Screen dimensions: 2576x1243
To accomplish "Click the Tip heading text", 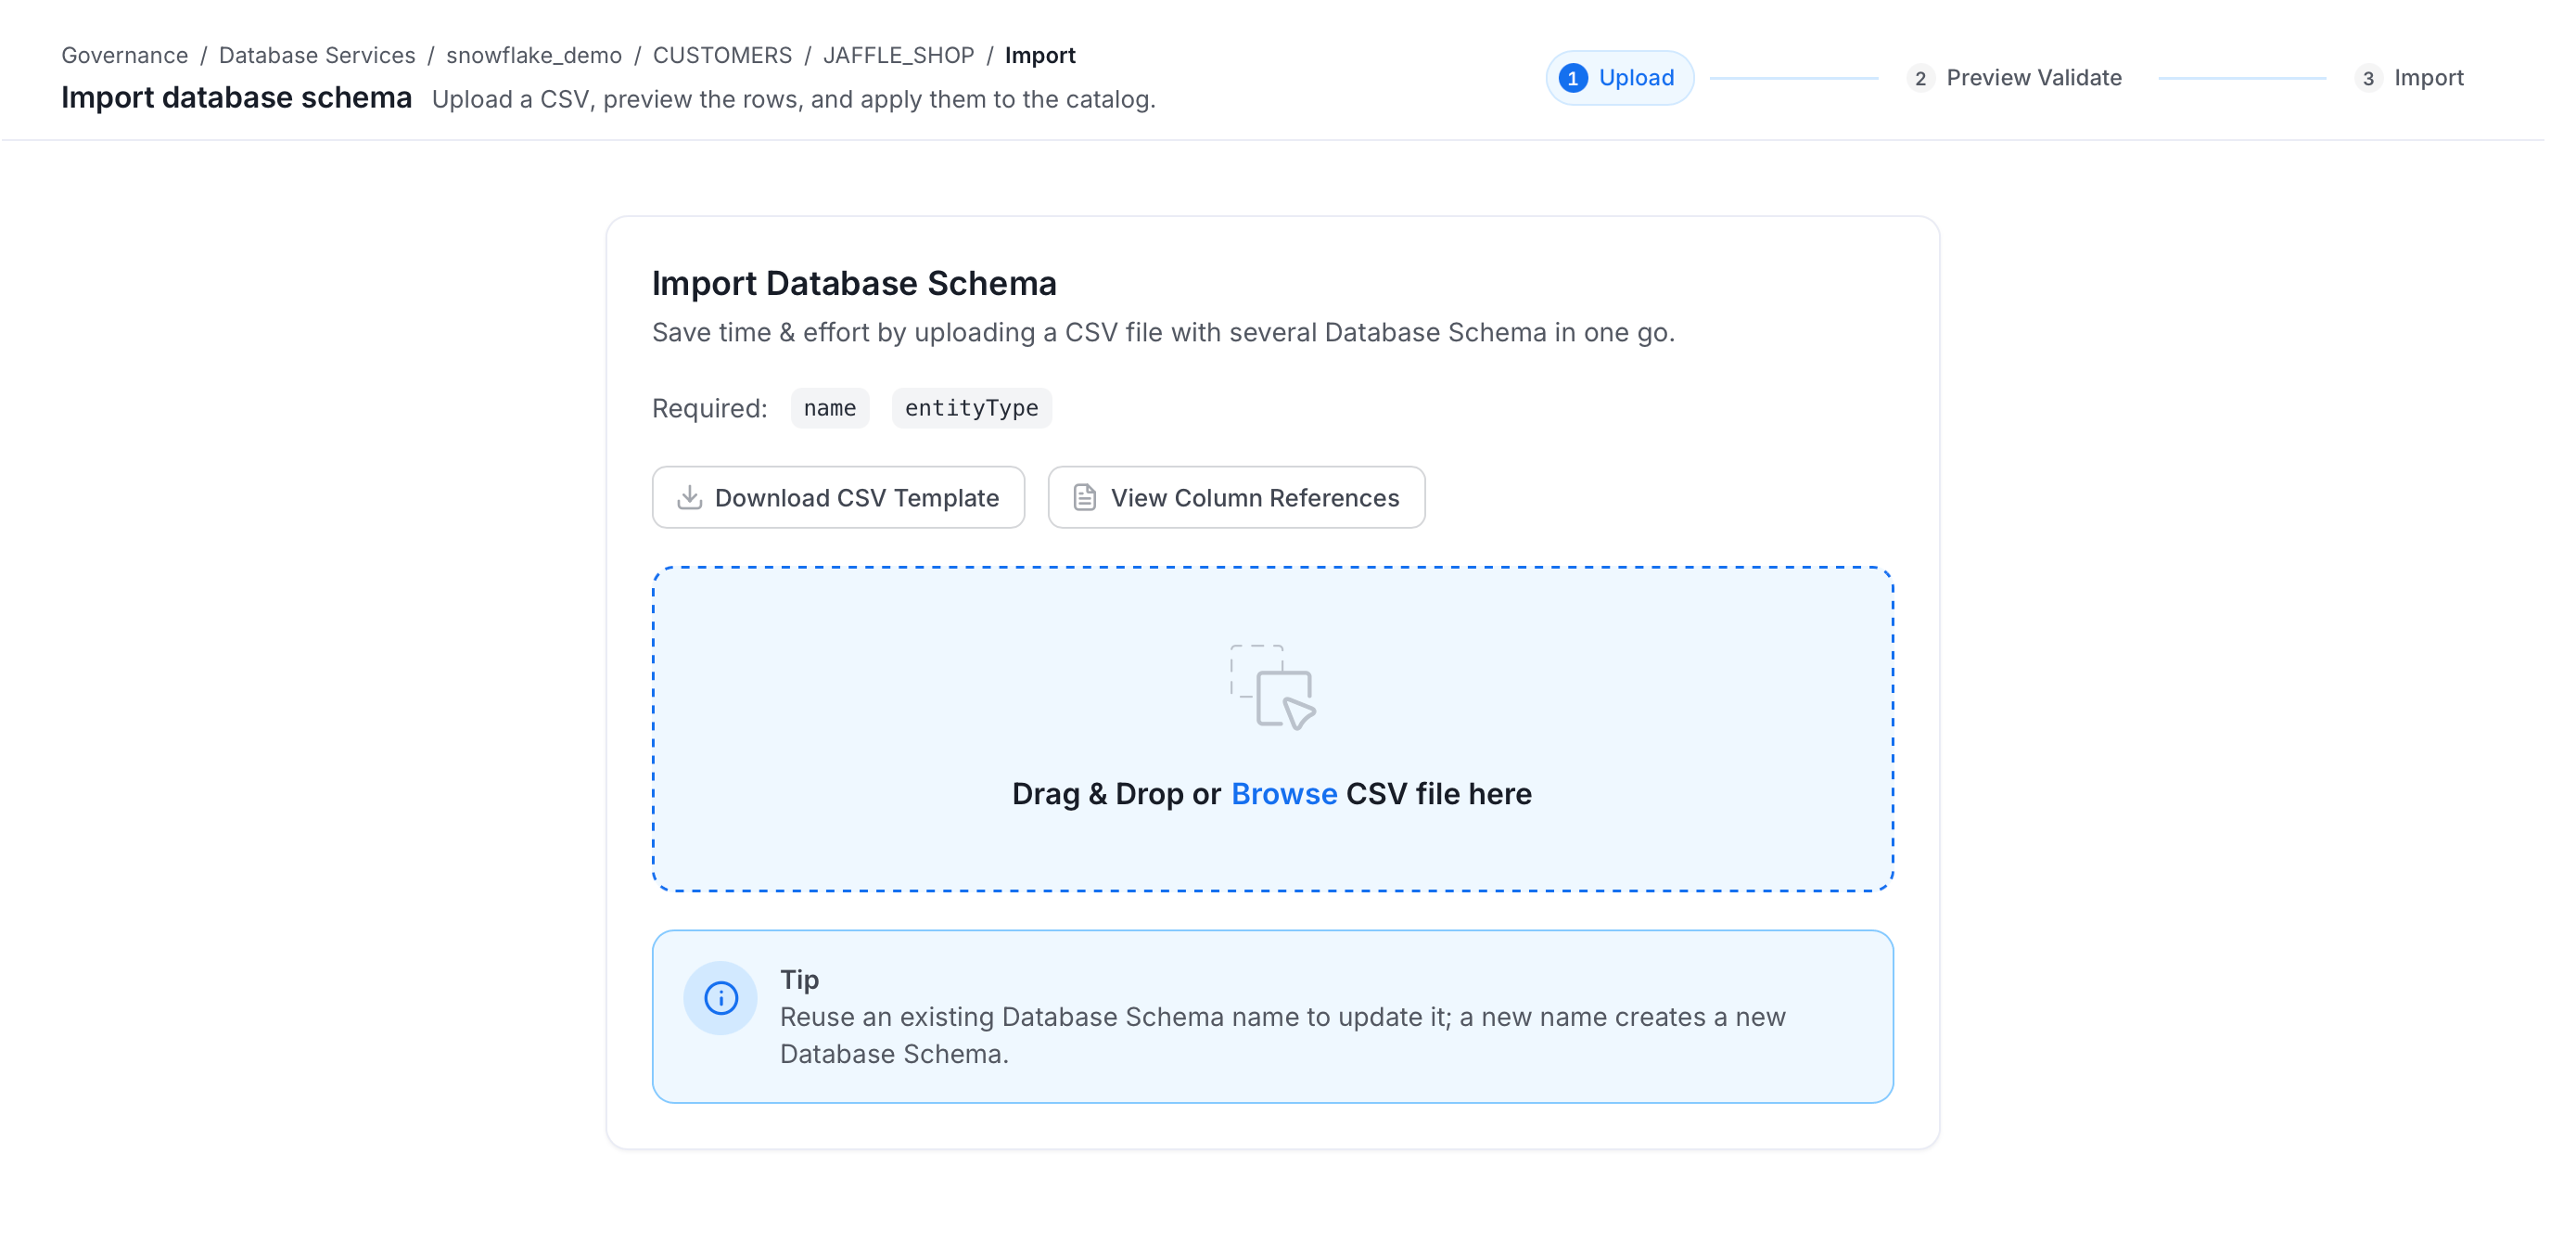I will pos(799,979).
